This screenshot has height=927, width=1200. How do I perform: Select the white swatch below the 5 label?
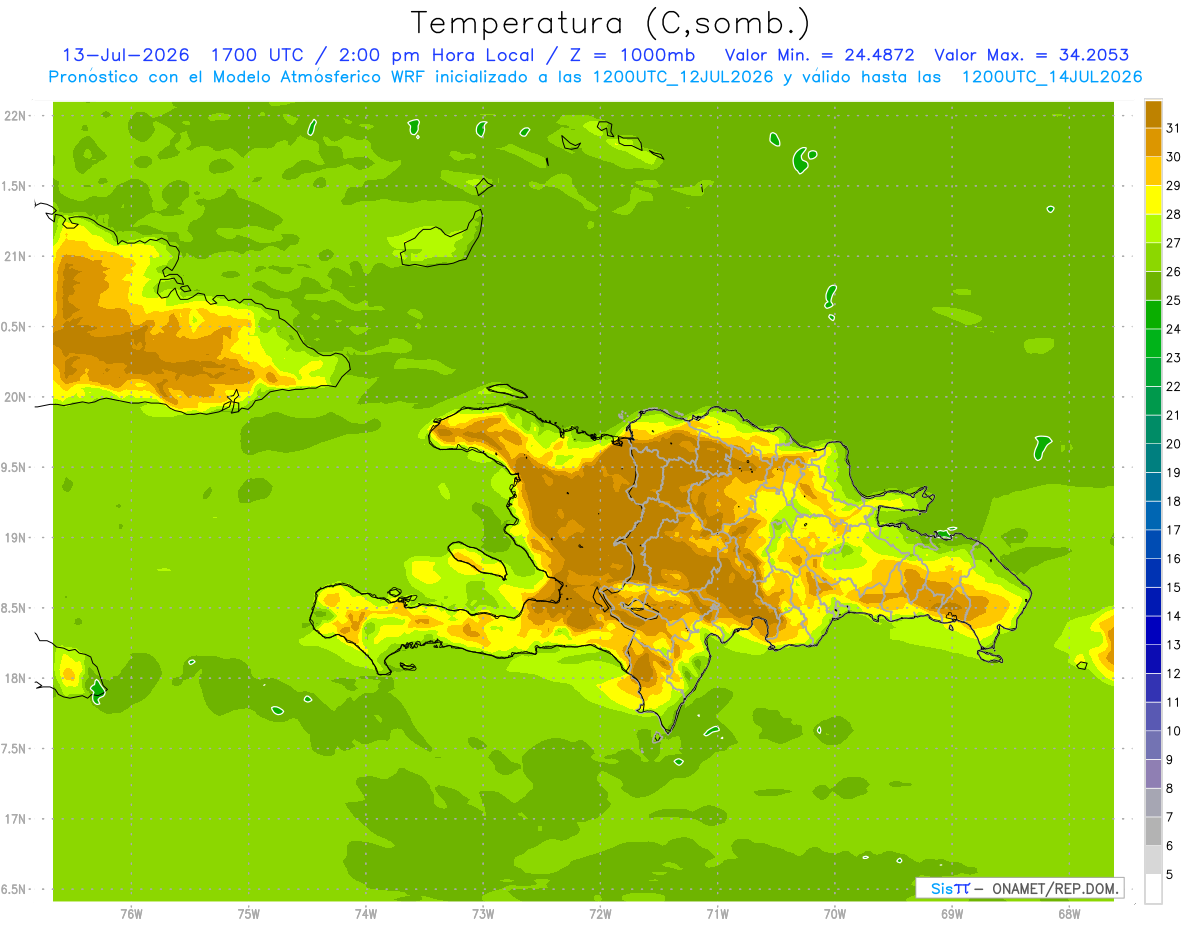[1153, 889]
